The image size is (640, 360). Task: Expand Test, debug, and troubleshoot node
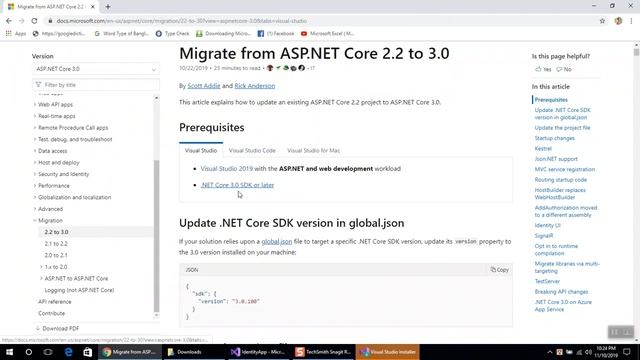(35, 139)
